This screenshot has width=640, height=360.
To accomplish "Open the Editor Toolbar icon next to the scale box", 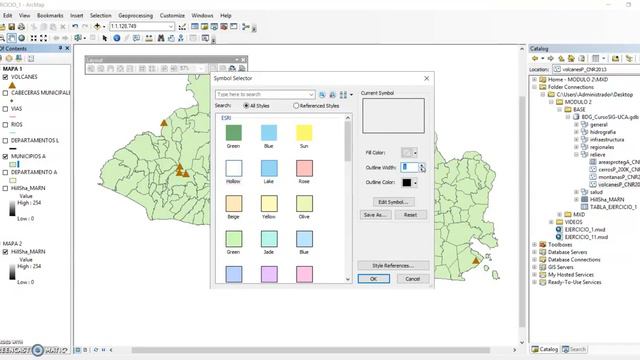I will (x=182, y=27).
